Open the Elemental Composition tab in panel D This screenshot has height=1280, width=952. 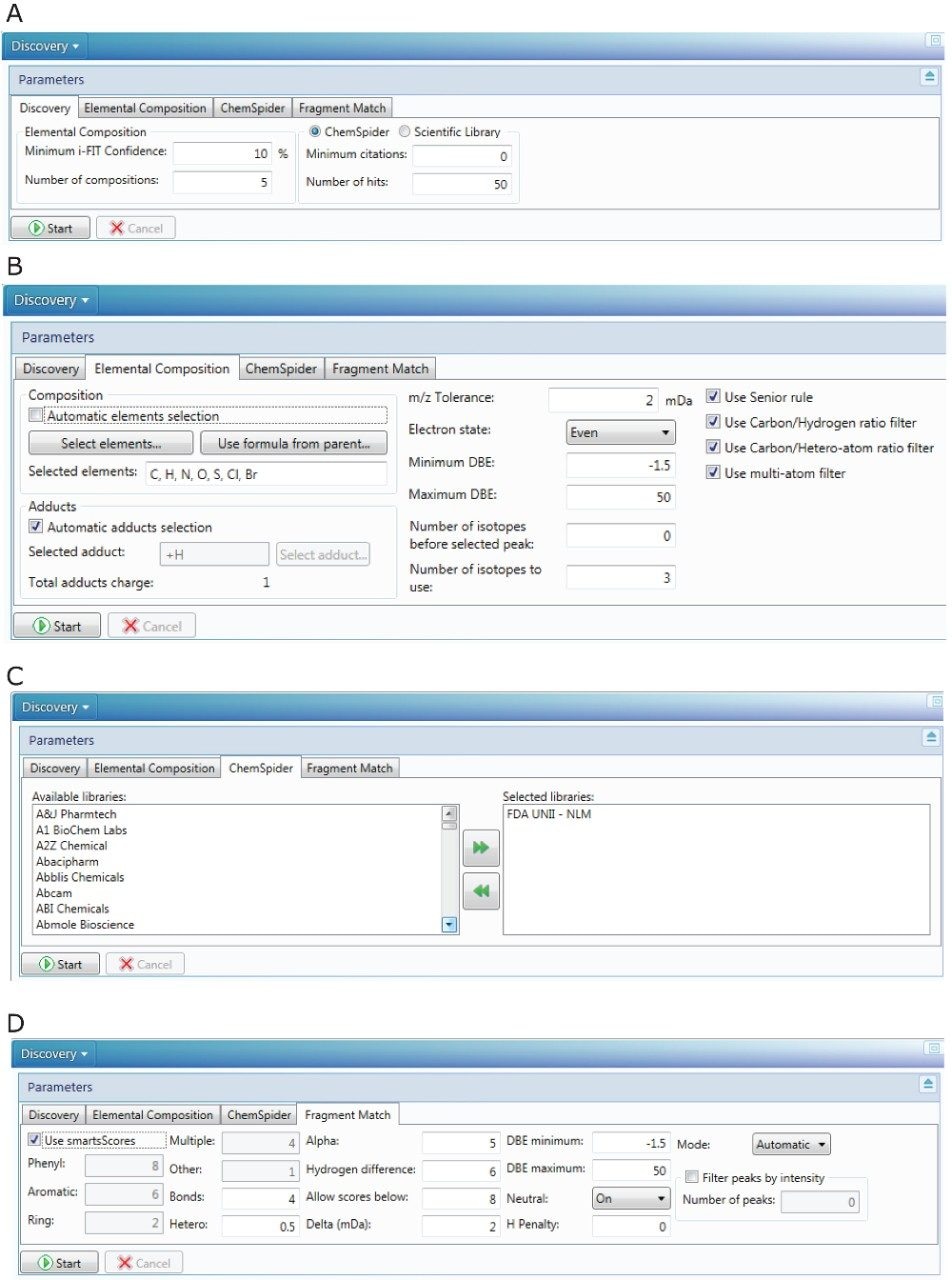[153, 1114]
